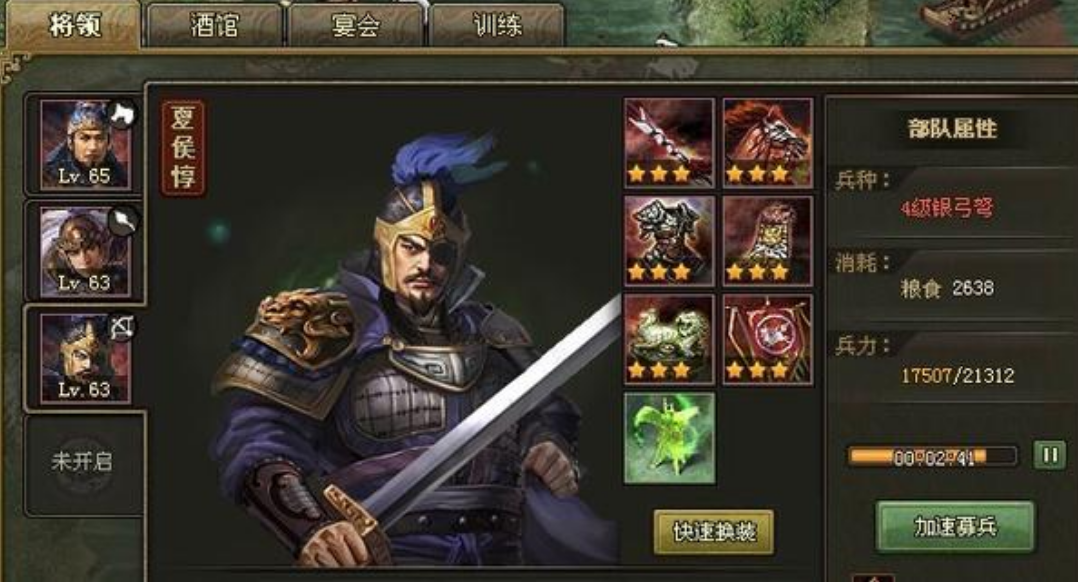1078x582 pixels.
Task: Click the 加速募兵 button
Action: 955,527
